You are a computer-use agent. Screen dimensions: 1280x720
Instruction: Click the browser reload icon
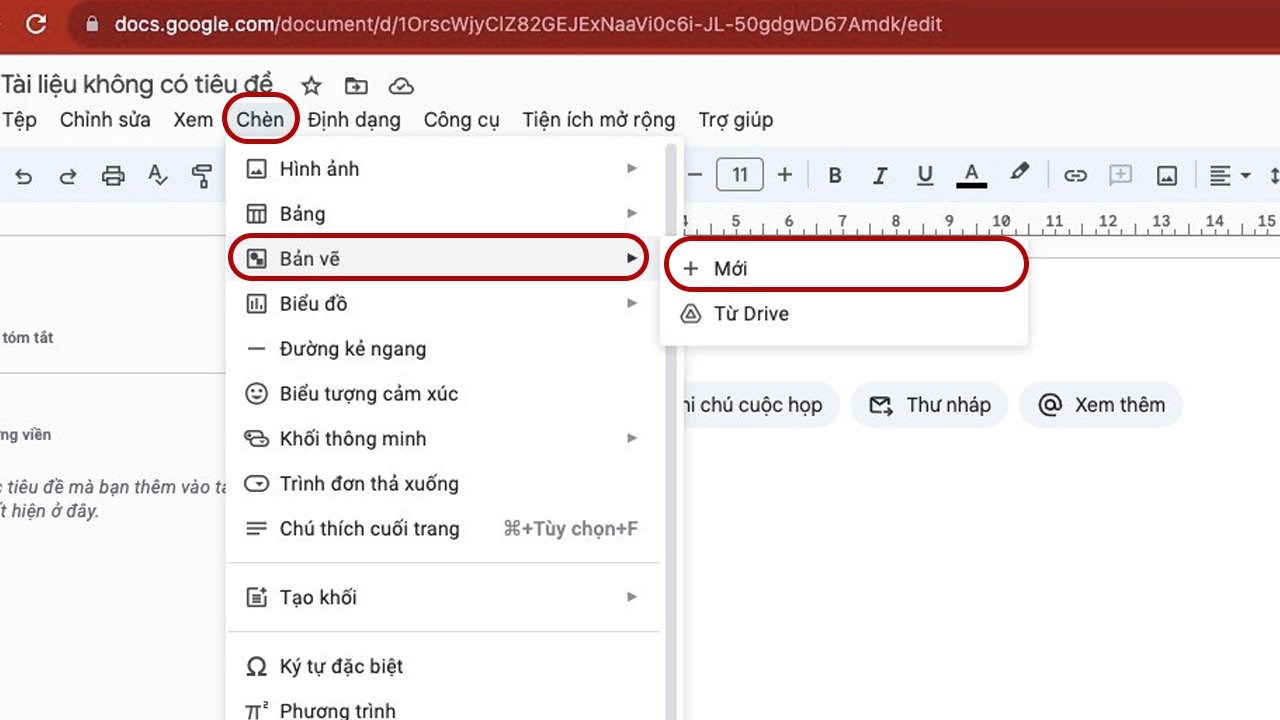pyautogui.click(x=36, y=23)
